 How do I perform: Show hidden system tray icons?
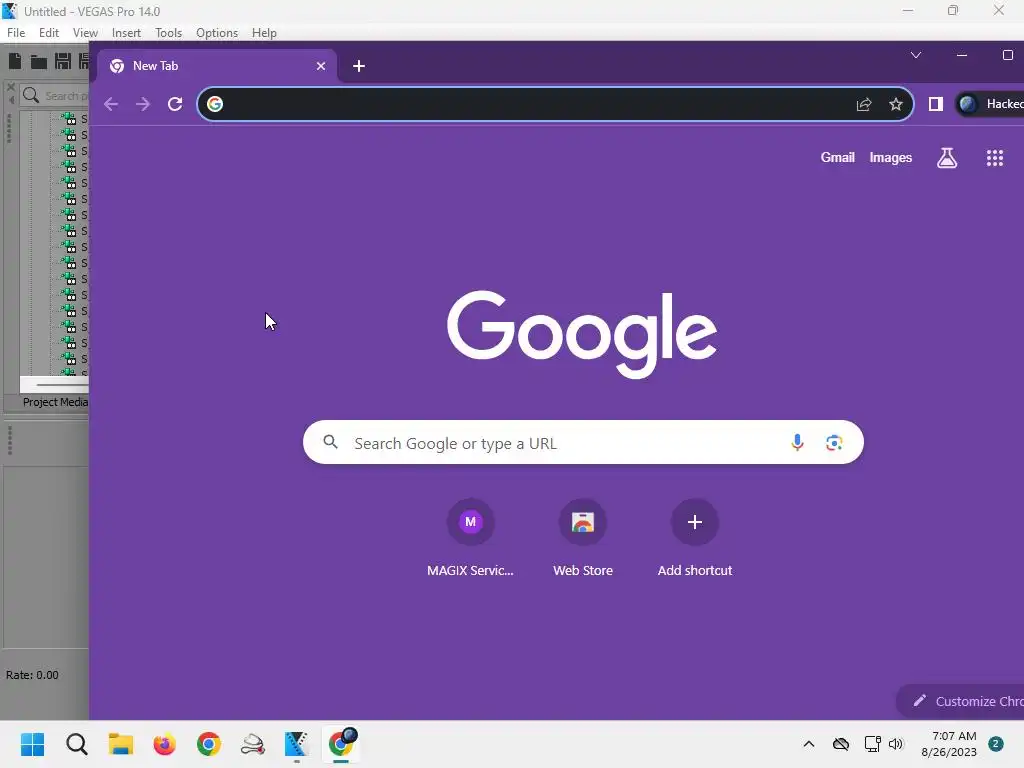tap(808, 744)
